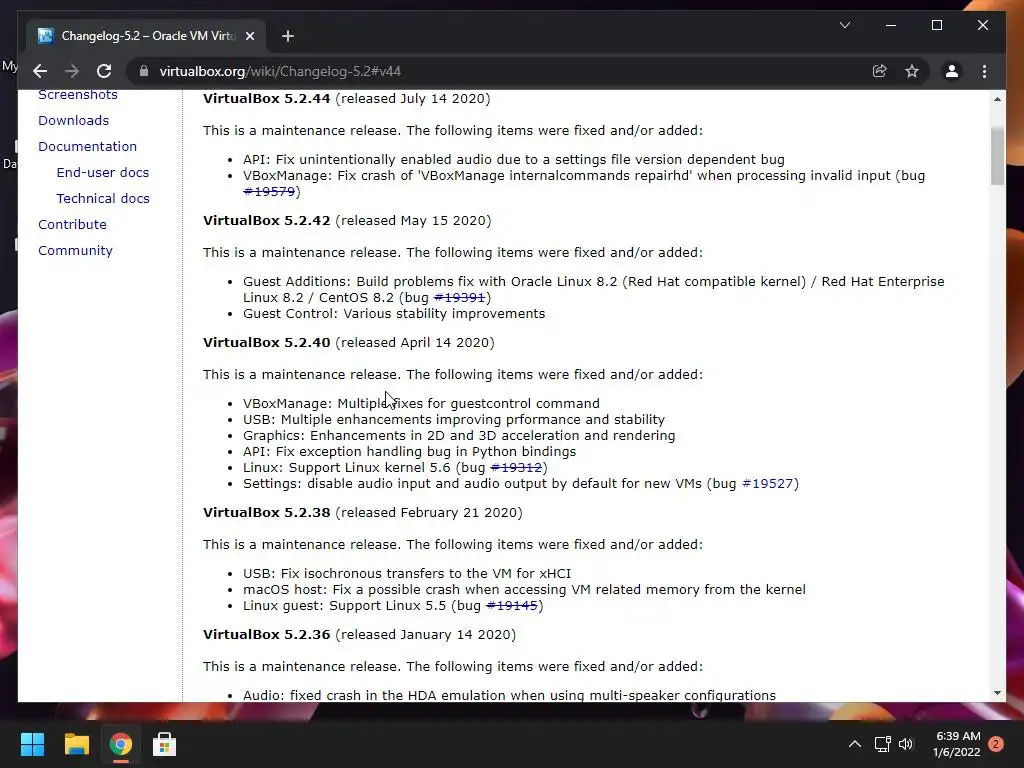Screen dimensions: 1024x768
Task: Open End-user docs link
Action: pos(103,172)
